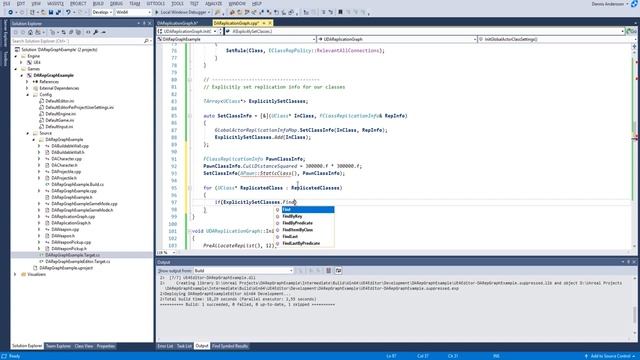This screenshot has height=360, width=640.
Task: Click the Save All toolbar icon
Action: [x=58, y=12]
